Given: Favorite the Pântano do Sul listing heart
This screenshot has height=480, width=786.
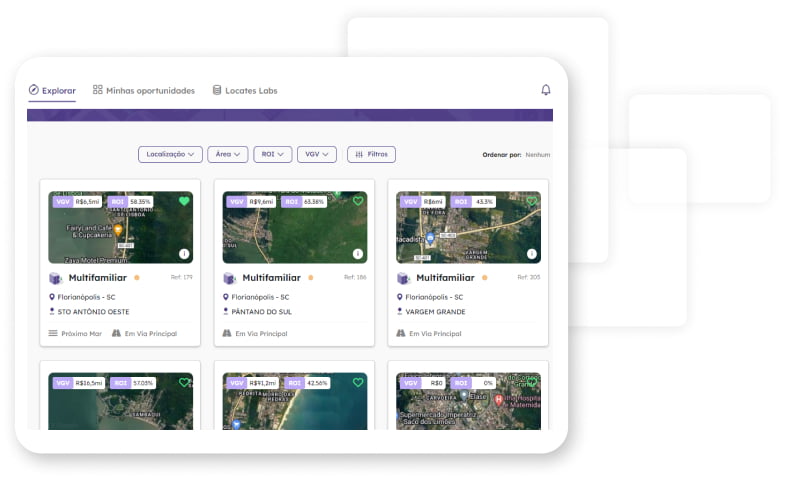Looking at the screenshot, I should click(358, 201).
